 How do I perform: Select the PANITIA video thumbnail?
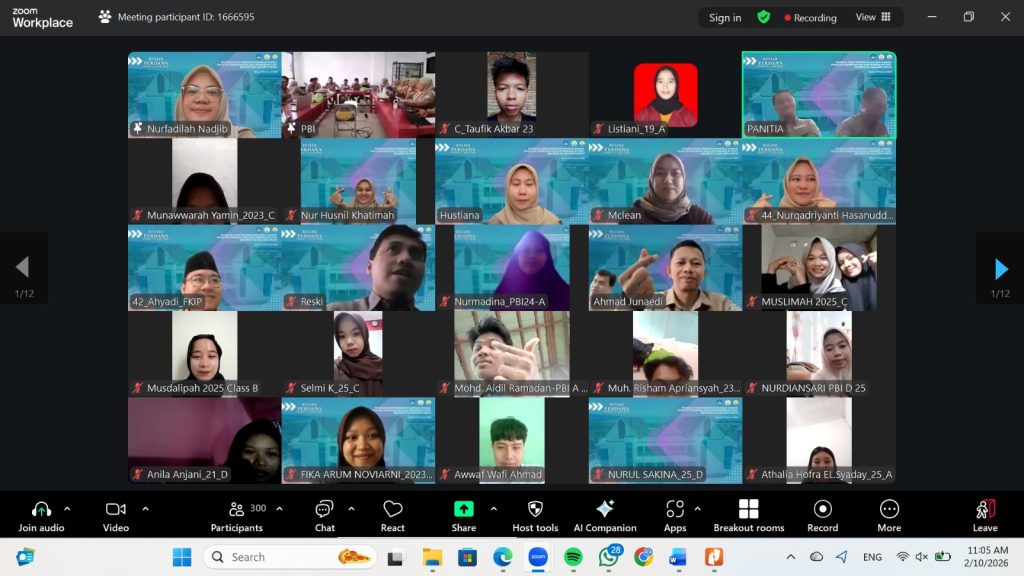point(819,95)
